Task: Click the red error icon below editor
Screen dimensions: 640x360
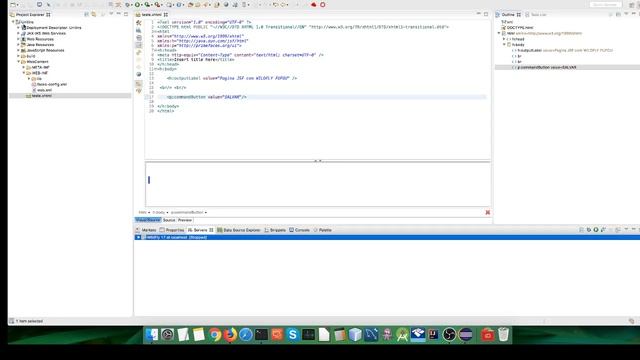Action: [487, 212]
